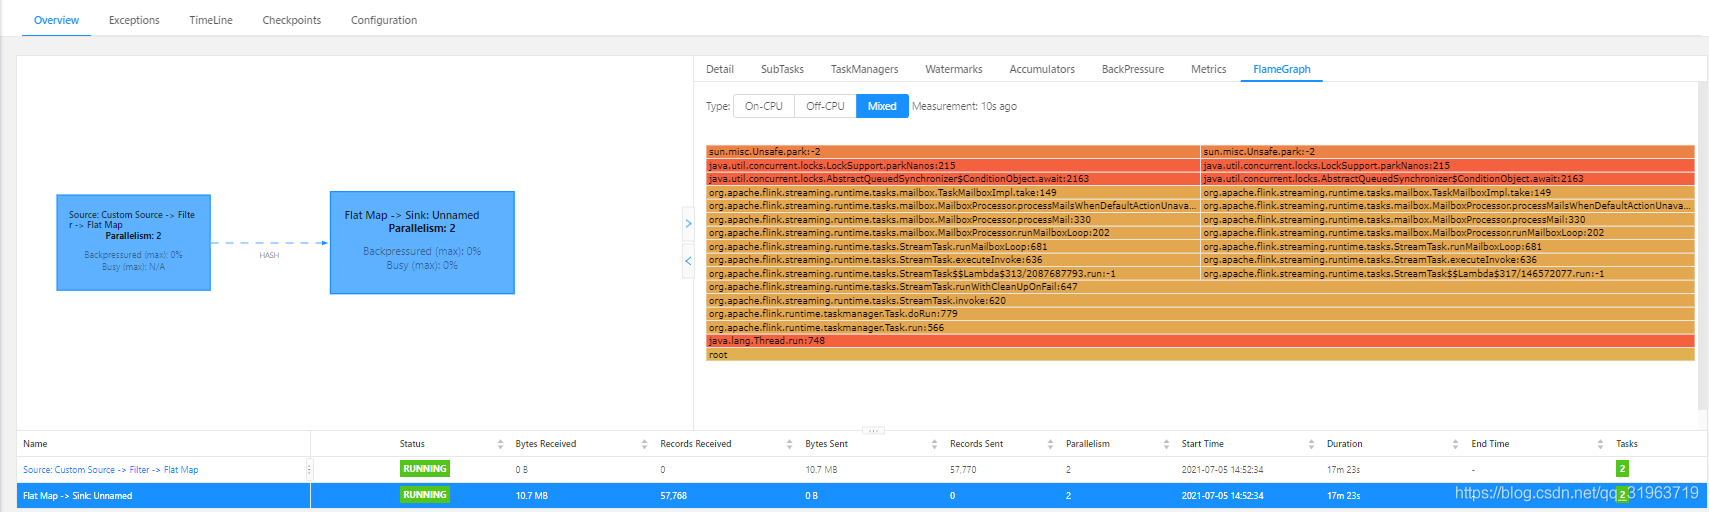This screenshot has width=1709, height=512.
Task: Click StreamTask.invoke:620 flame frame
Action: [x=1200, y=301]
